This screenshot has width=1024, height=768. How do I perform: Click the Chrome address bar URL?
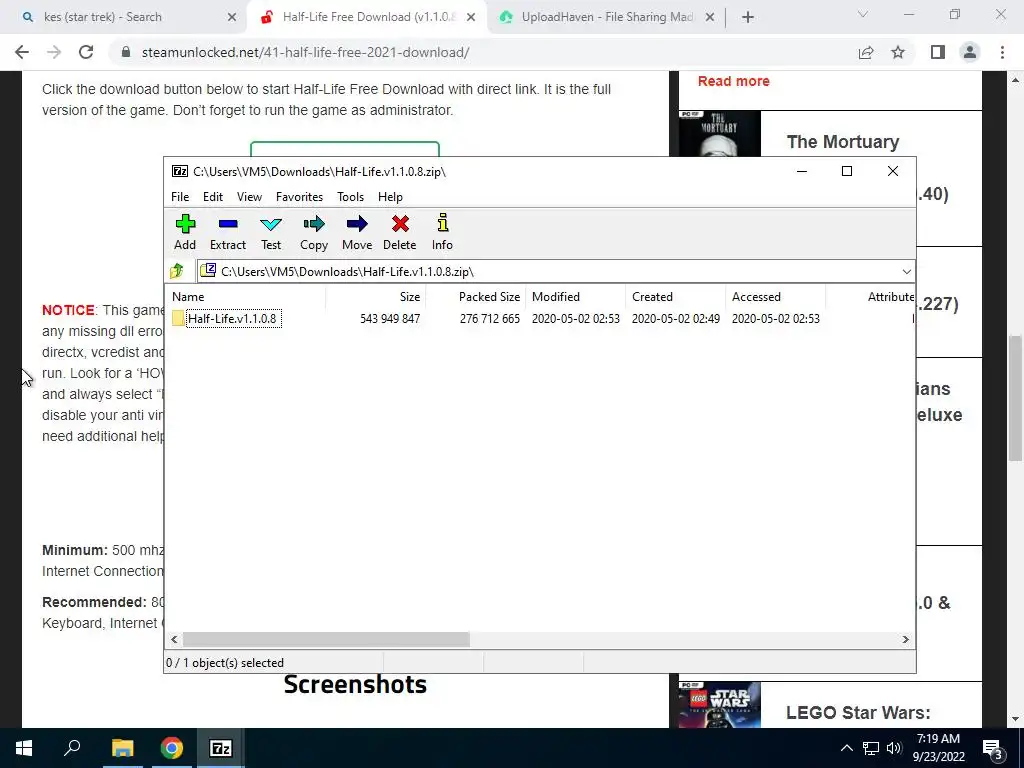tap(305, 52)
